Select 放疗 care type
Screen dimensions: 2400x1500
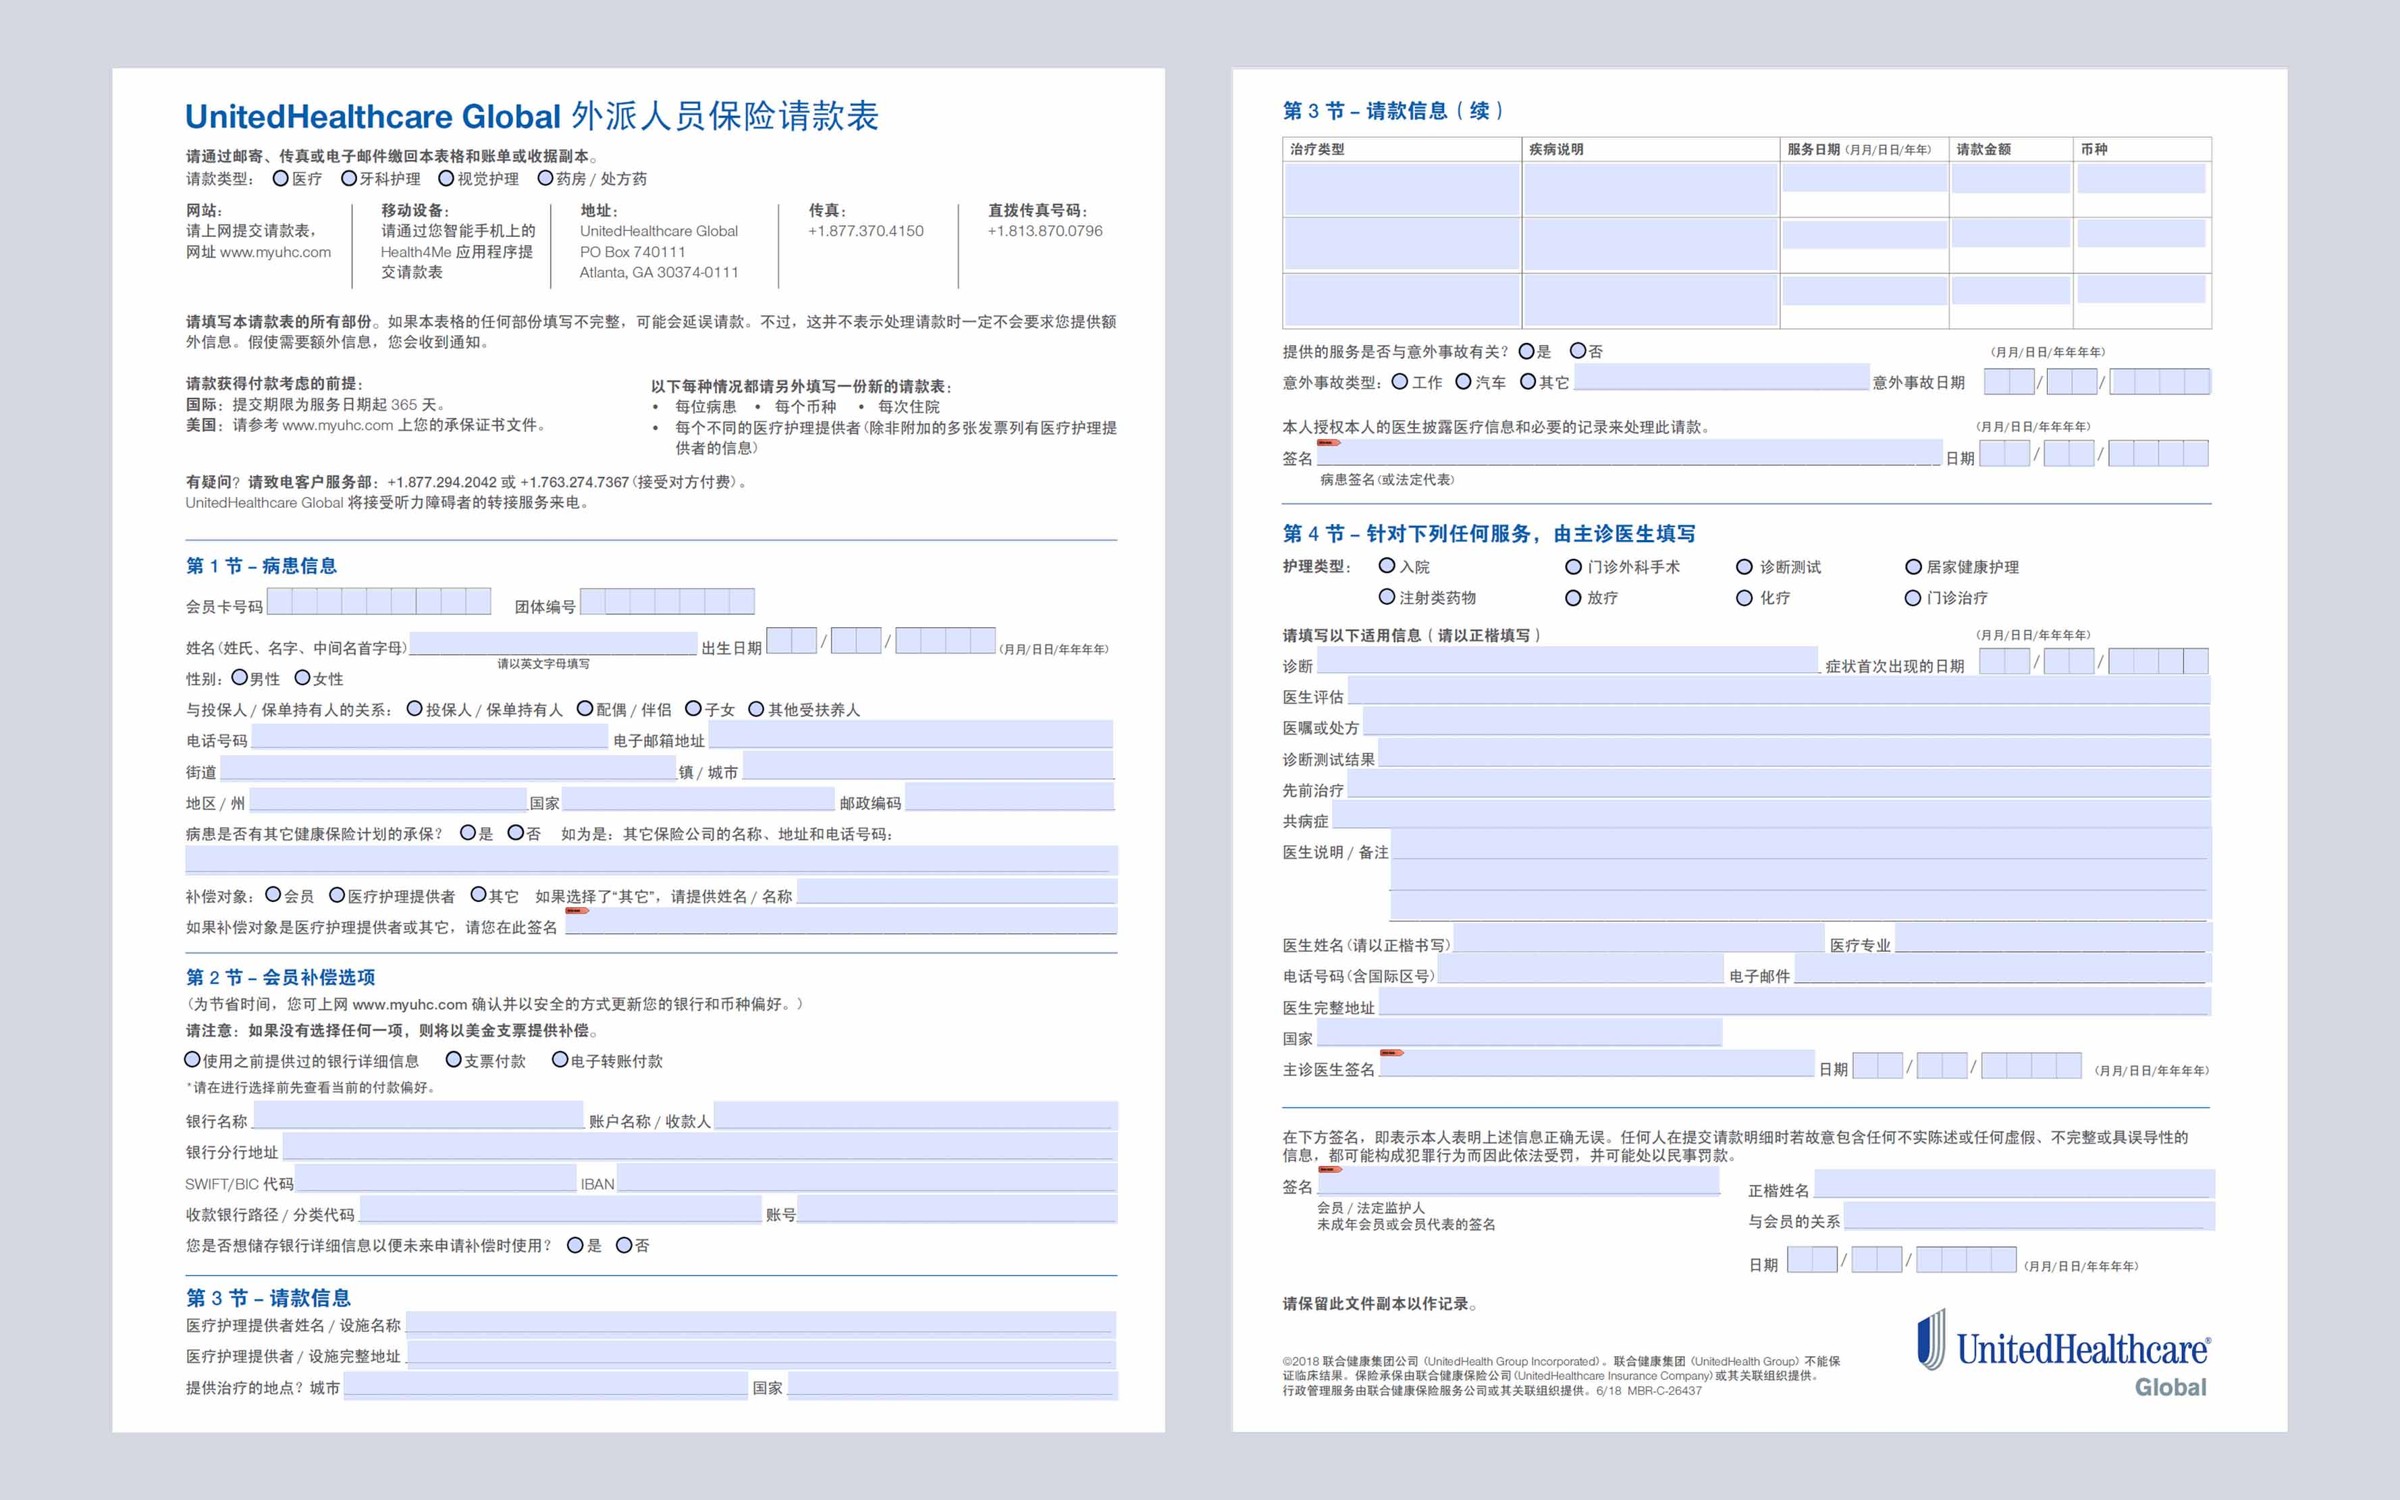coord(1573,598)
